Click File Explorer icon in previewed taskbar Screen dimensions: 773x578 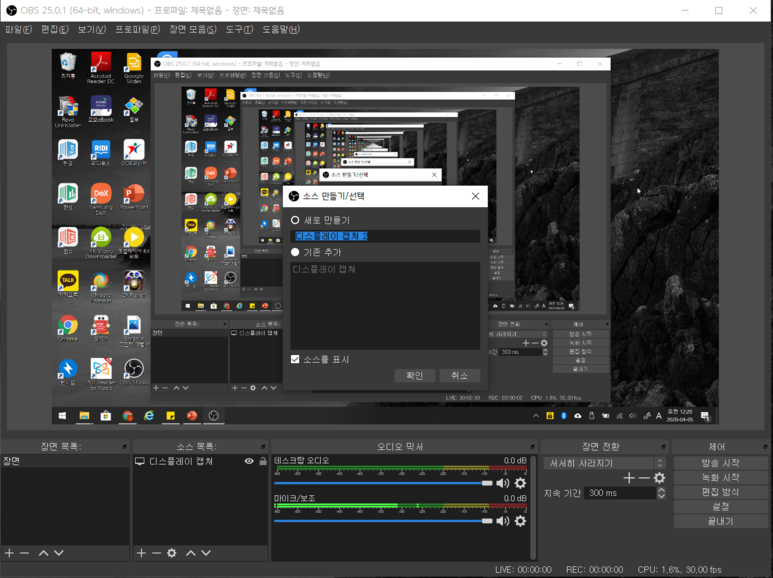click(x=84, y=416)
